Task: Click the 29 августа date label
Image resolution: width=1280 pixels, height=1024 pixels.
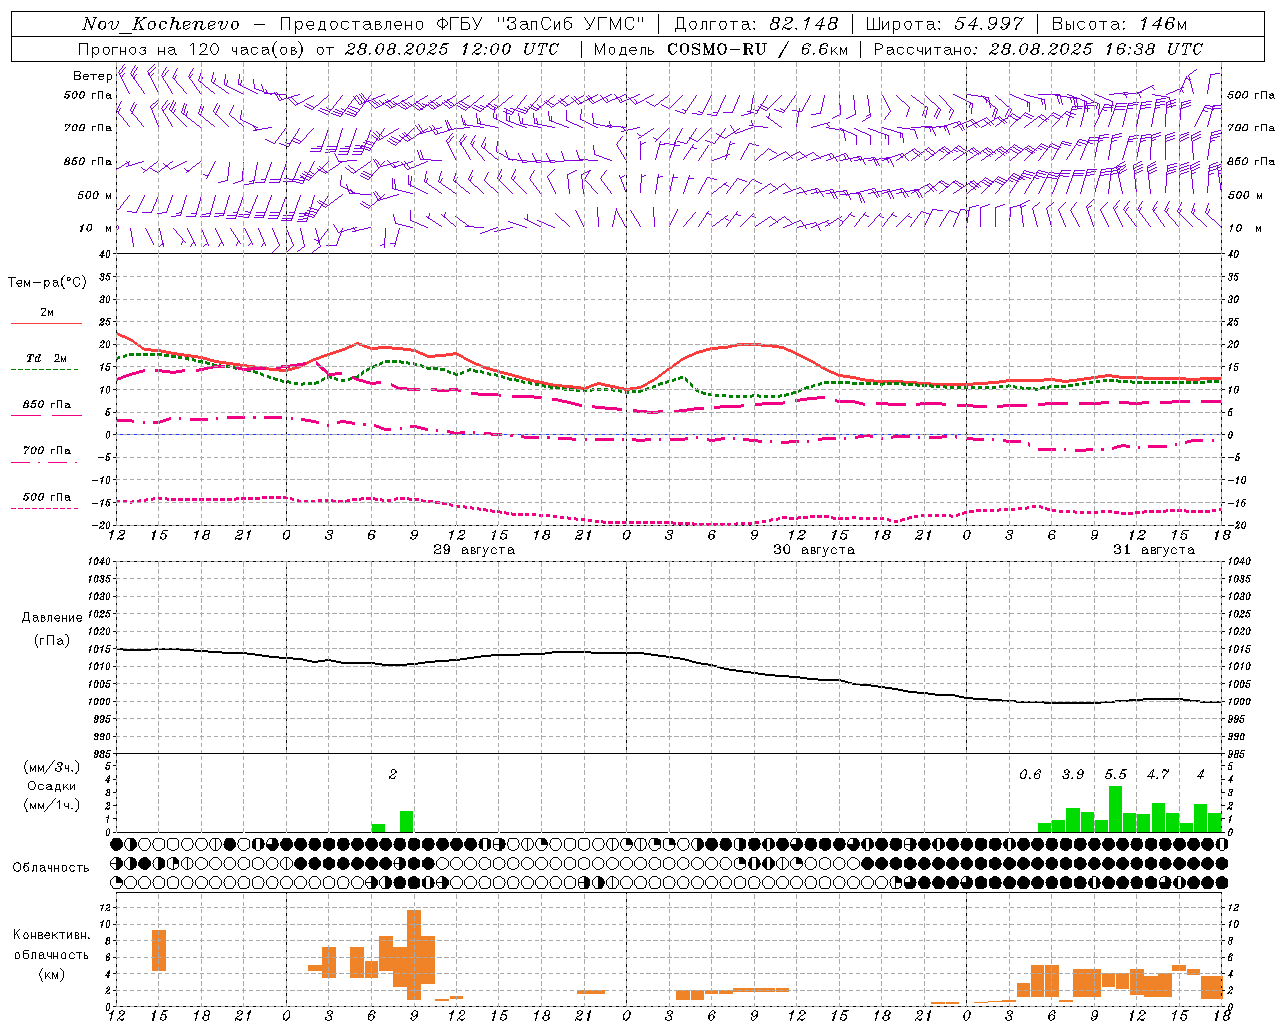Action: (474, 550)
